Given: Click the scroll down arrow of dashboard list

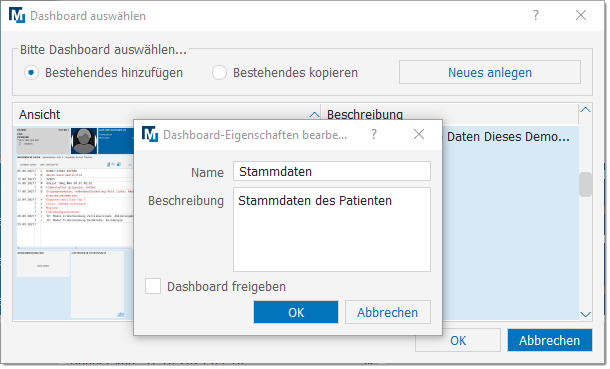Looking at the screenshot, I should click(x=585, y=314).
